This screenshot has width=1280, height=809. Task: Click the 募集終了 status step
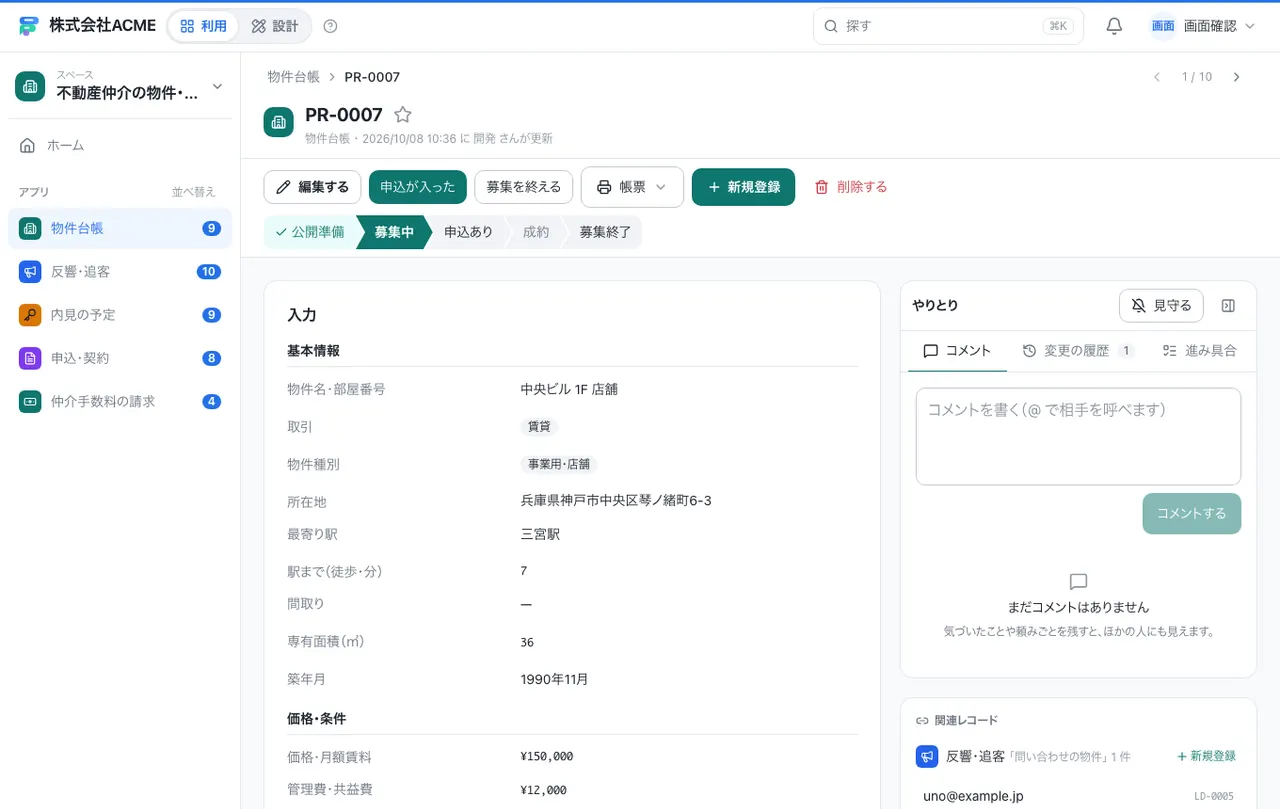pos(605,232)
